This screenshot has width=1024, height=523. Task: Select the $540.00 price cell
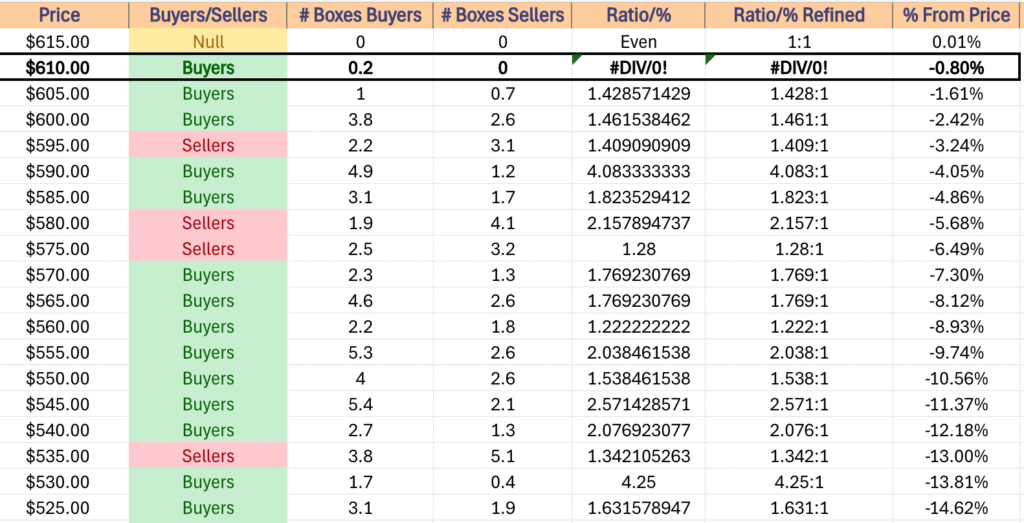[x=64, y=430]
